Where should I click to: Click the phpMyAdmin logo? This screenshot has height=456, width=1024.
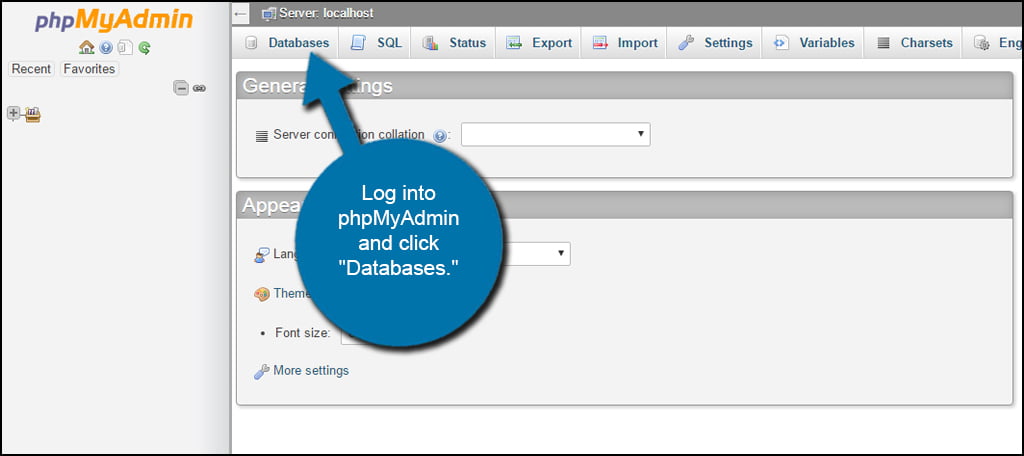113,21
